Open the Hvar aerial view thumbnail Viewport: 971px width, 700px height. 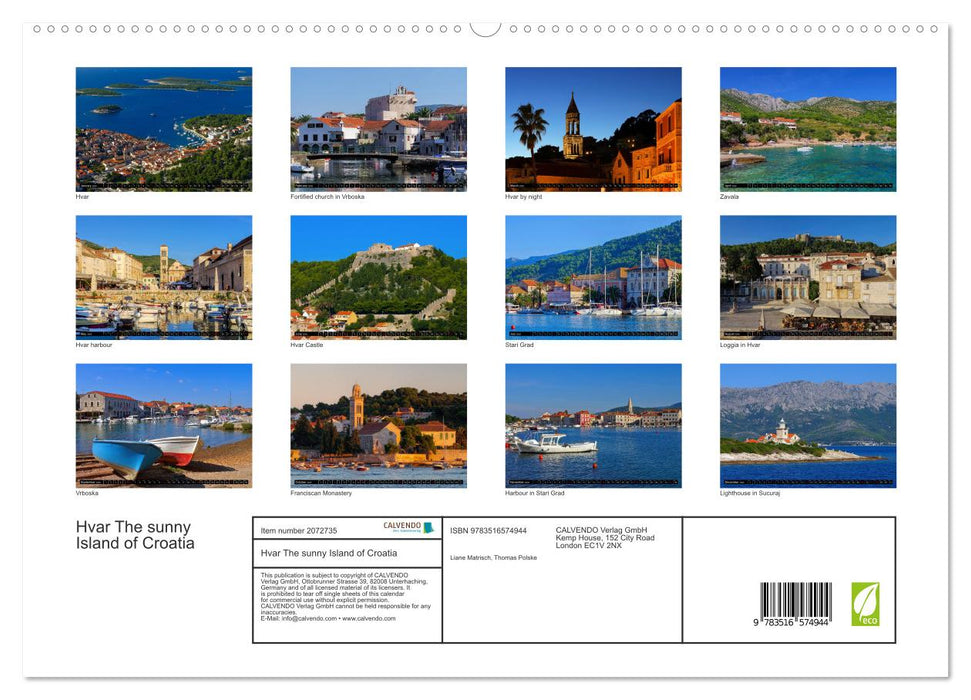click(x=164, y=128)
